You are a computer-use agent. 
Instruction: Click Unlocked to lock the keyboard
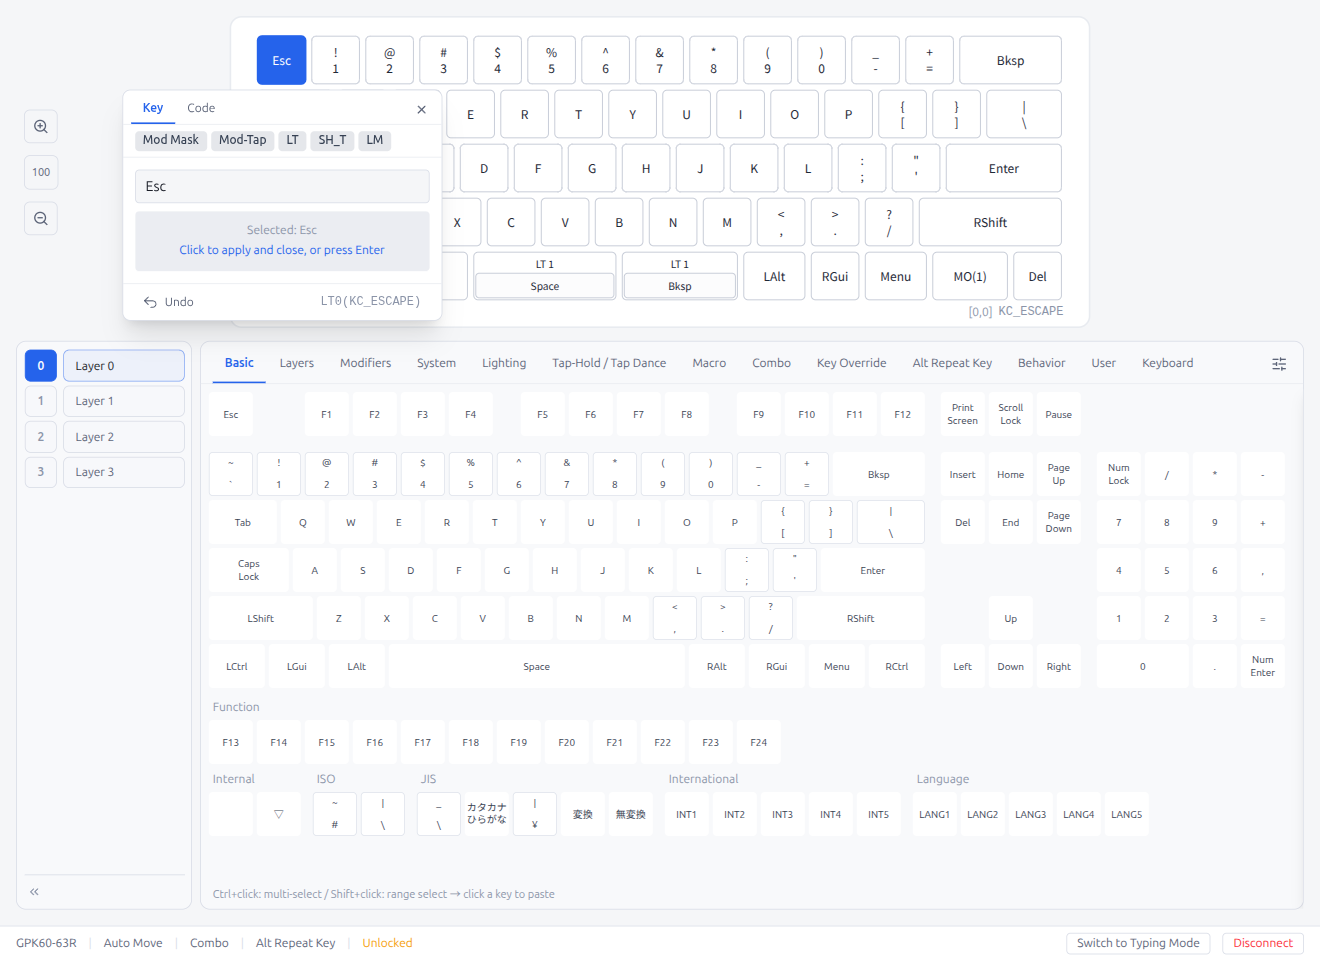[387, 942]
